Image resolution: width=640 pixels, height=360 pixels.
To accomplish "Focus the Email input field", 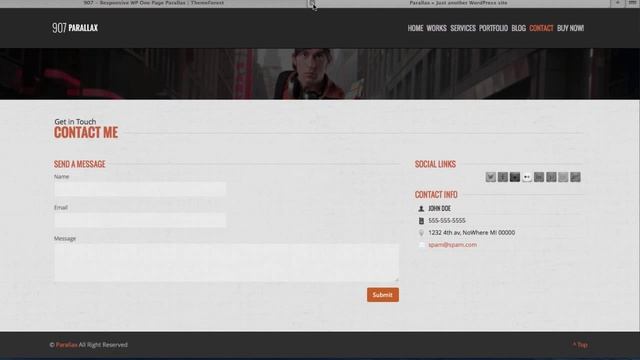I will tap(140, 220).
